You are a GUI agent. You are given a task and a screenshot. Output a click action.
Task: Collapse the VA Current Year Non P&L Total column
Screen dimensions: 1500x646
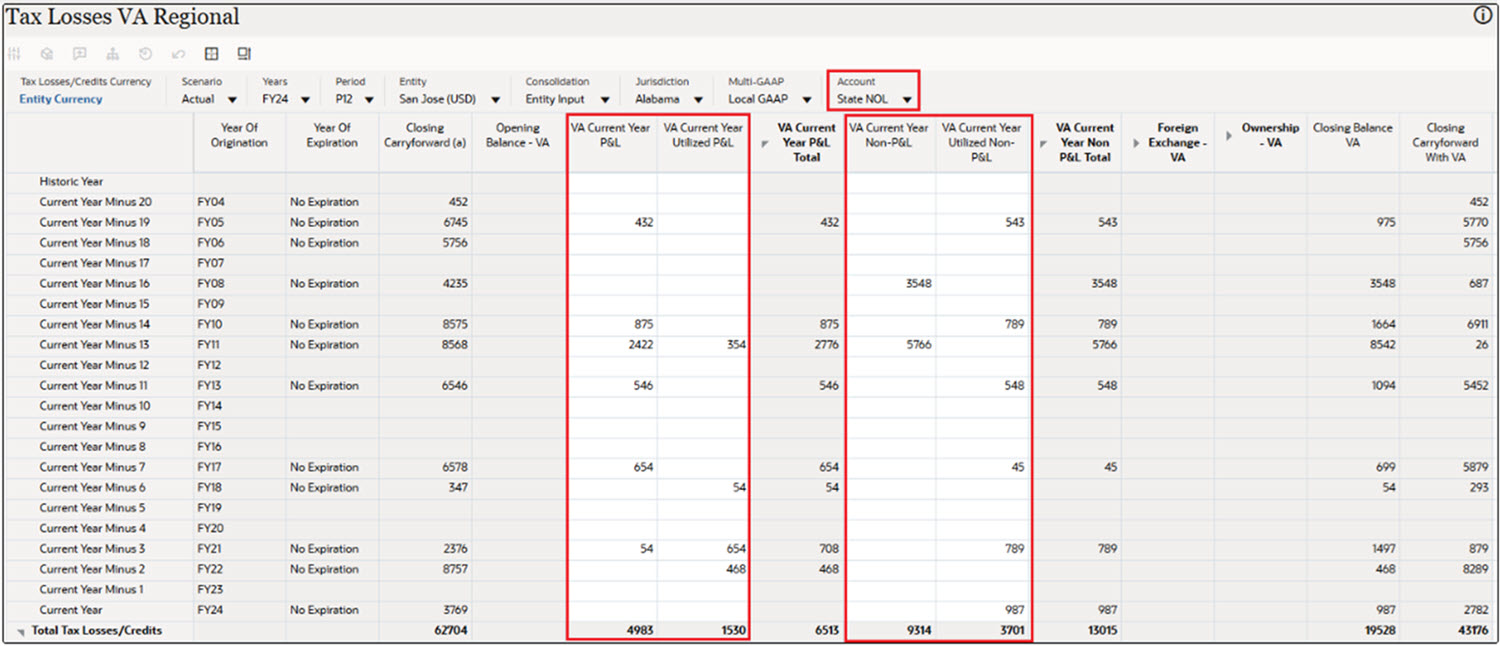coord(1044,143)
